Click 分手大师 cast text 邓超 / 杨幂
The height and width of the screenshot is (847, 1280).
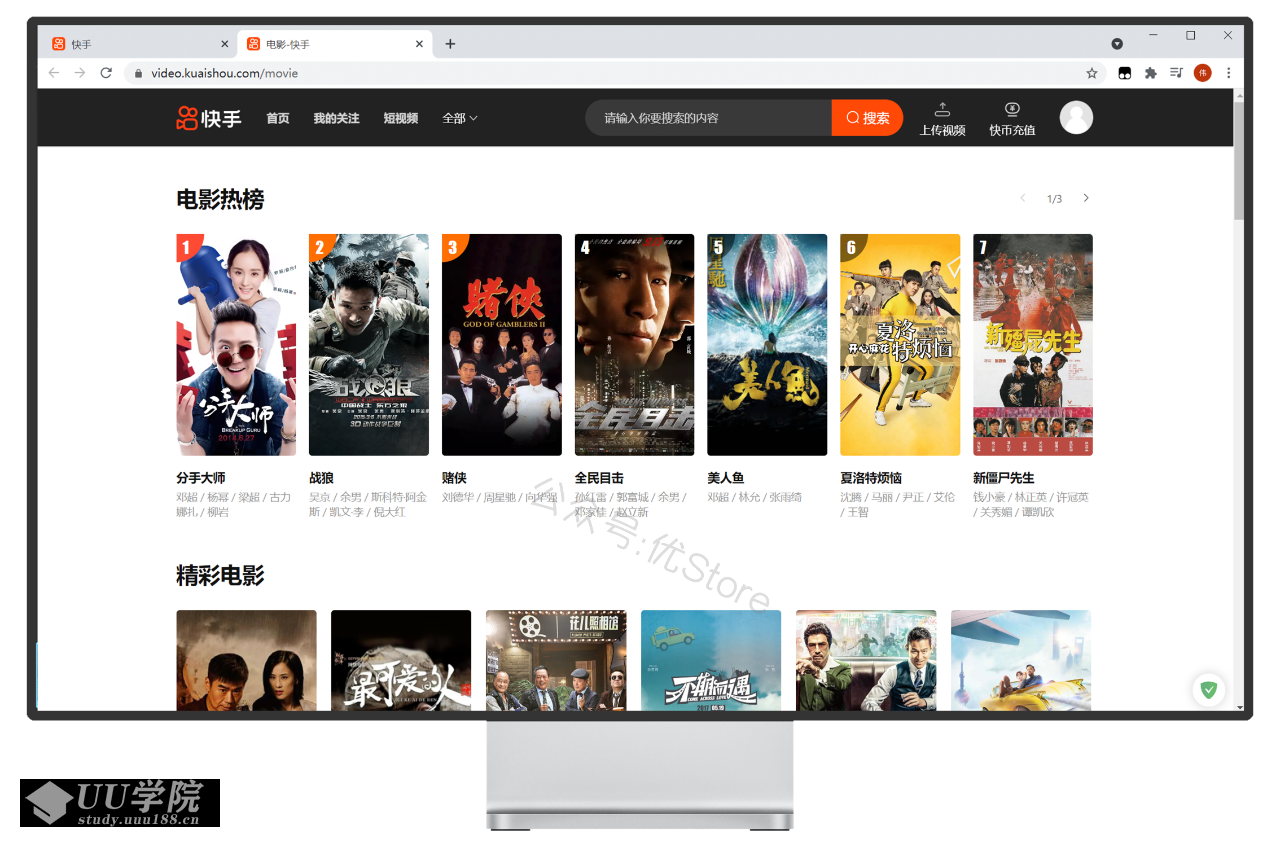[234, 504]
